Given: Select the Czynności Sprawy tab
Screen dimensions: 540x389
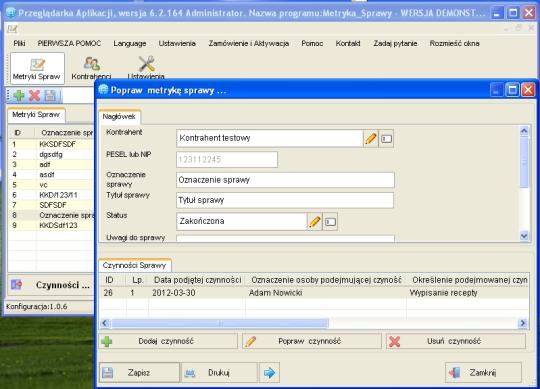Looking at the screenshot, I should [134, 265].
